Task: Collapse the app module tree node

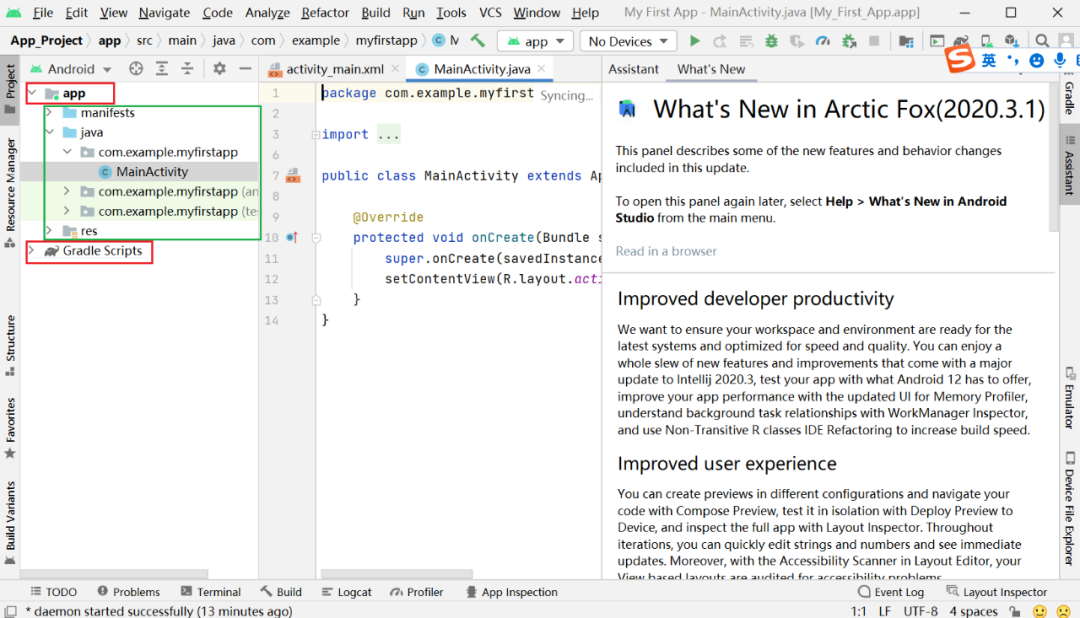Action: click(32, 93)
